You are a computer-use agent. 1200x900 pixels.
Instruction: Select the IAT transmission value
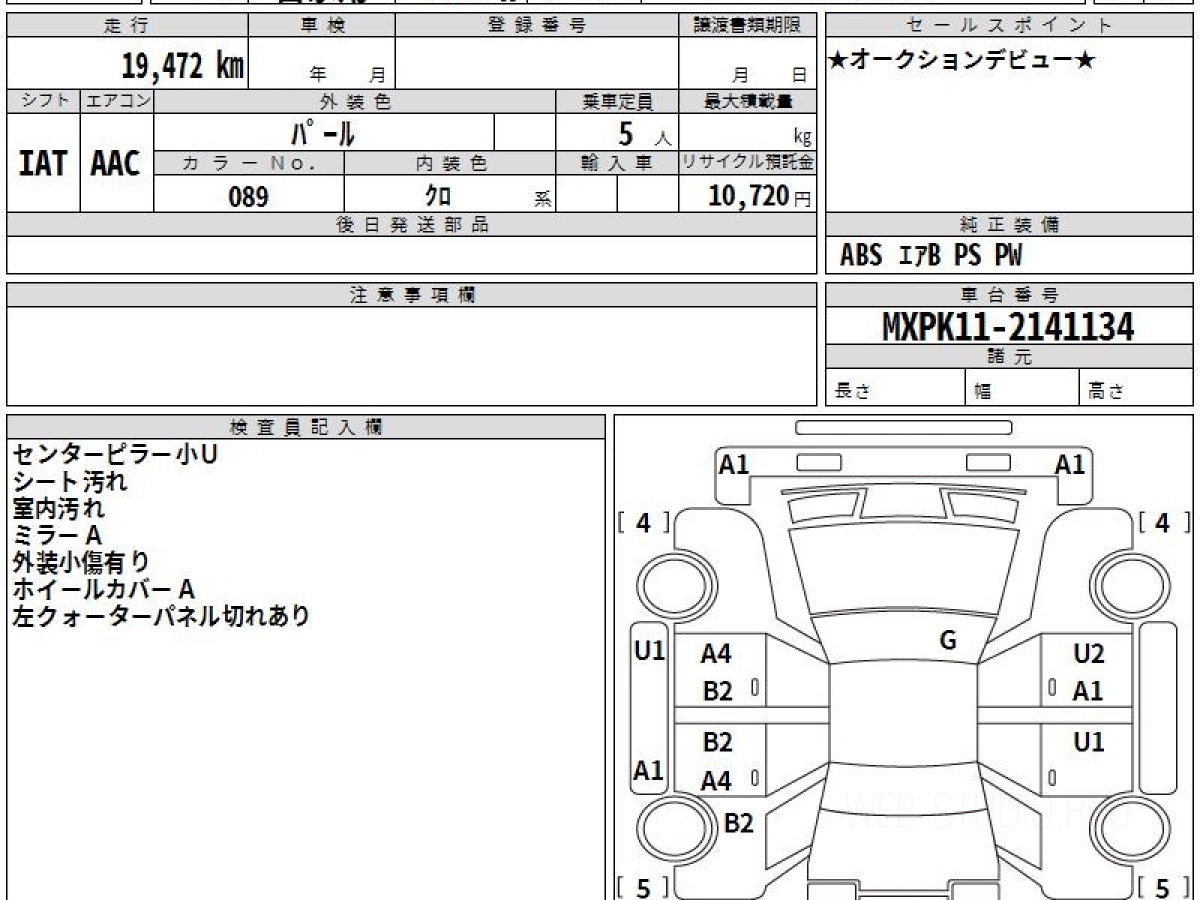[43, 163]
